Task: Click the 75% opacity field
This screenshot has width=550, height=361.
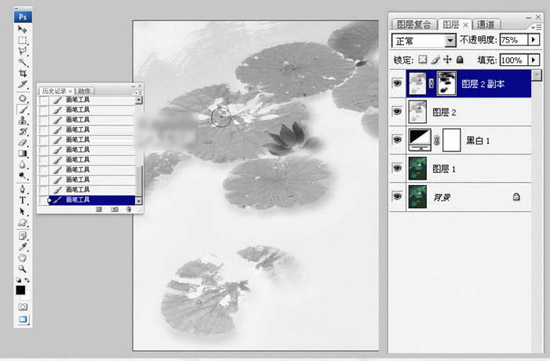Action: pyautogui.click(x=514, y=40)
